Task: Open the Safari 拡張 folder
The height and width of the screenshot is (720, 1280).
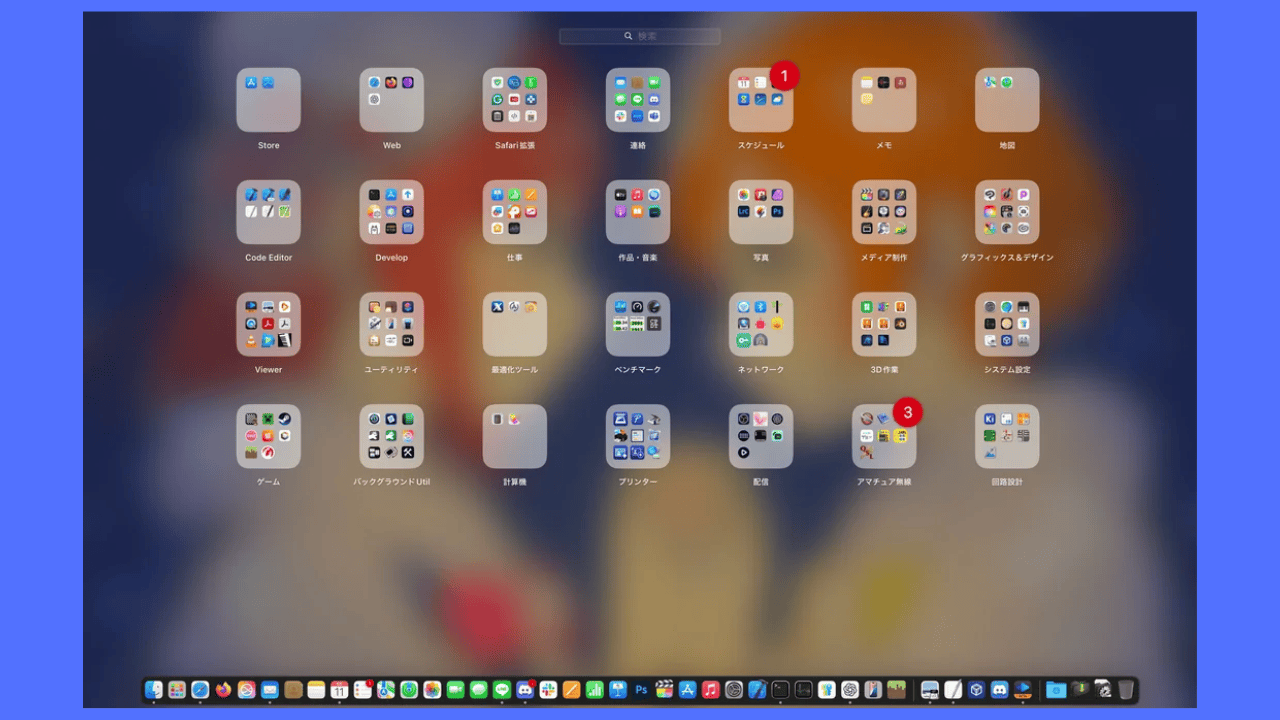Action: click(x=514, y=100)
